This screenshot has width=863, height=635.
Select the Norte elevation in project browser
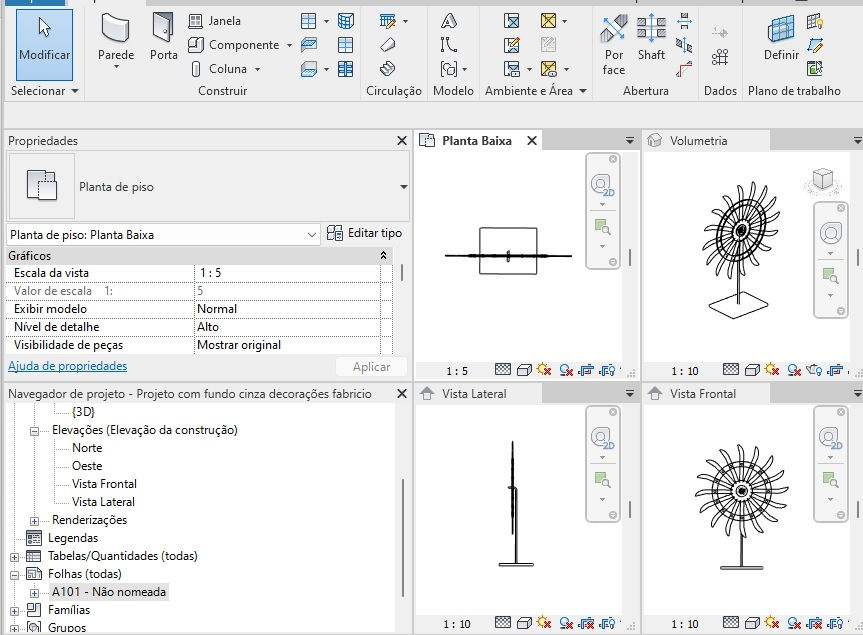87,447
